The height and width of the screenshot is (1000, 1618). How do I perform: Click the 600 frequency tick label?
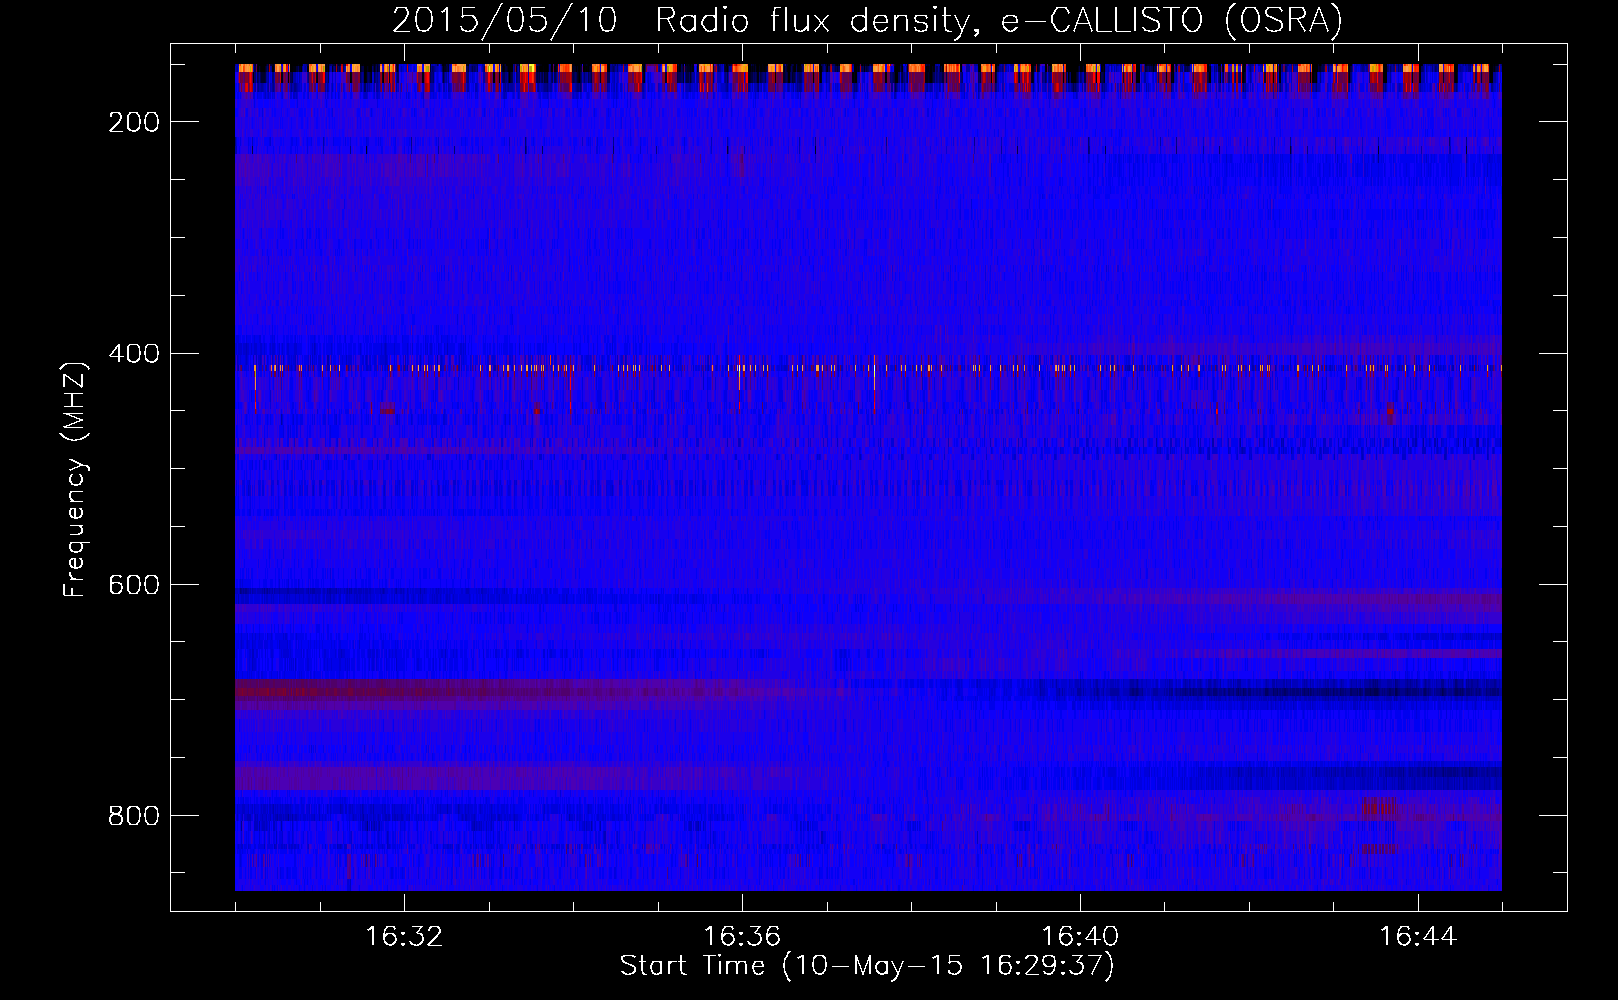tap(134, 584)
